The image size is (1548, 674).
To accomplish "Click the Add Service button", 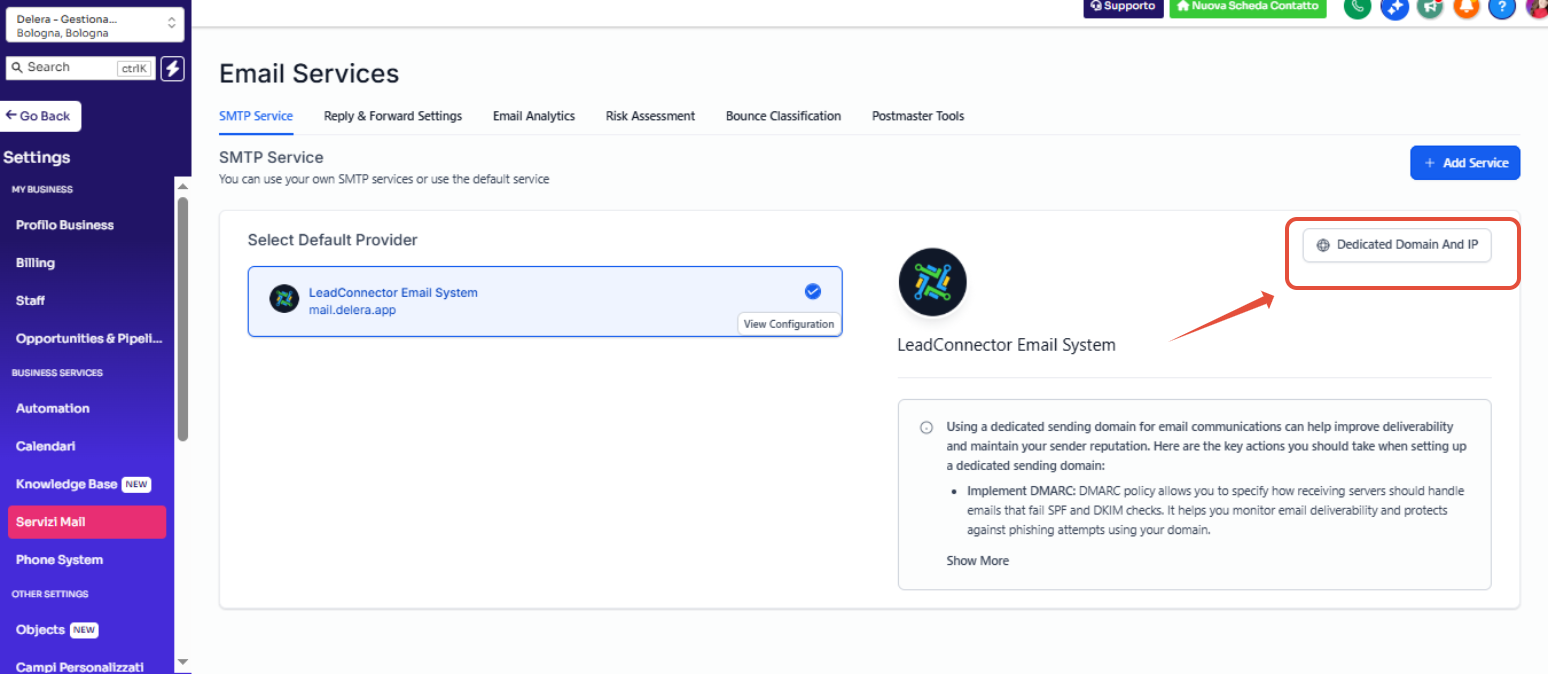I will pyautogui.click(x=1465, y=163).
